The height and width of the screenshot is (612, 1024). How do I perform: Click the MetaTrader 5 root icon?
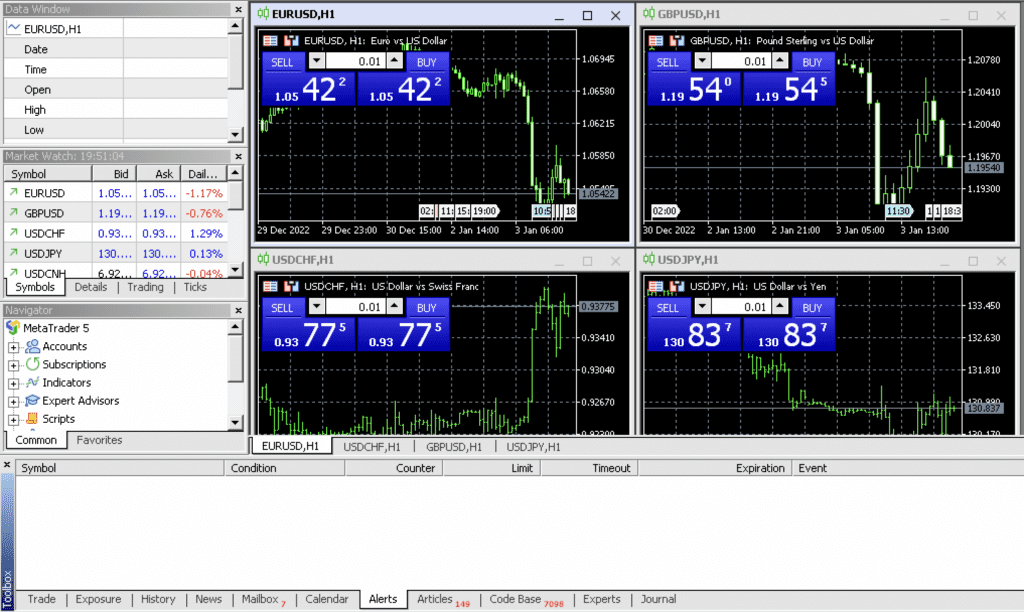tap(12, 328)
